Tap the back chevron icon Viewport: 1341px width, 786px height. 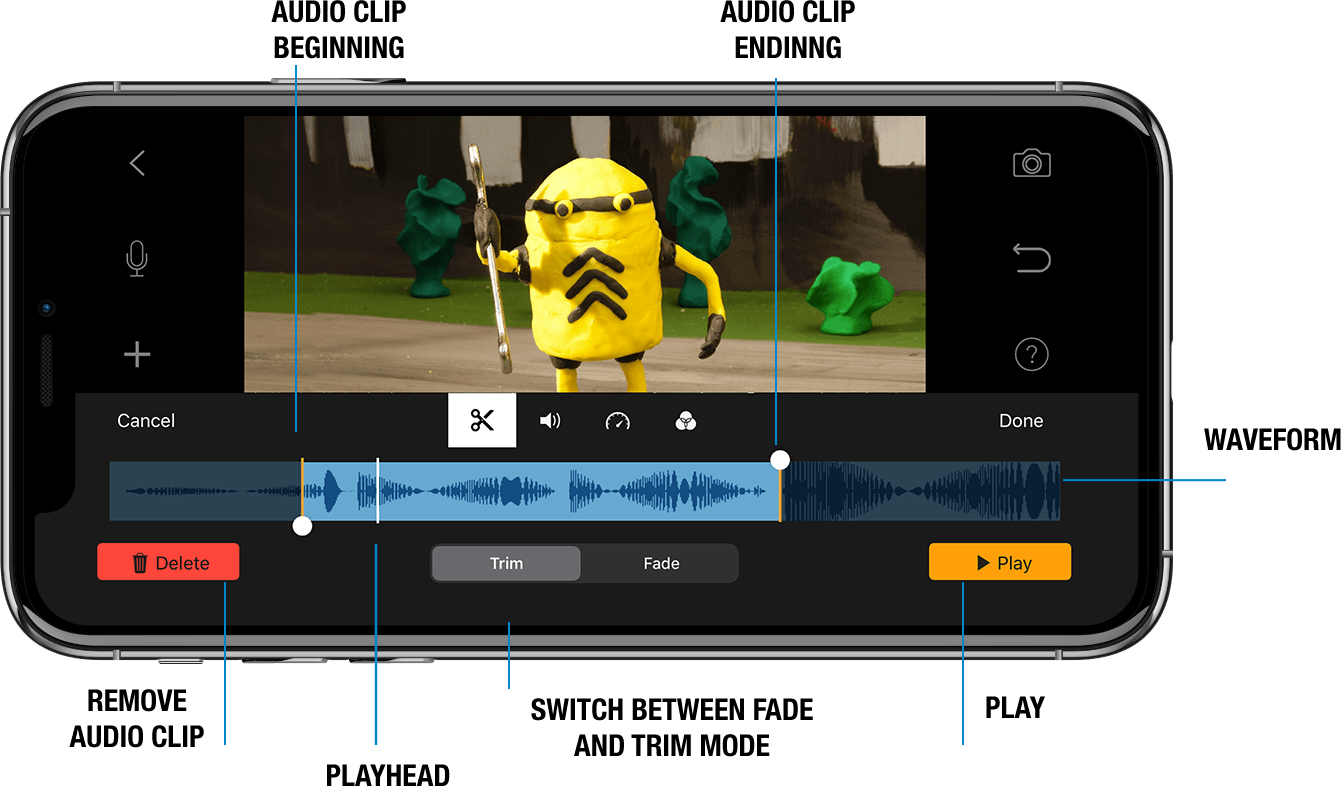[137, 163]
